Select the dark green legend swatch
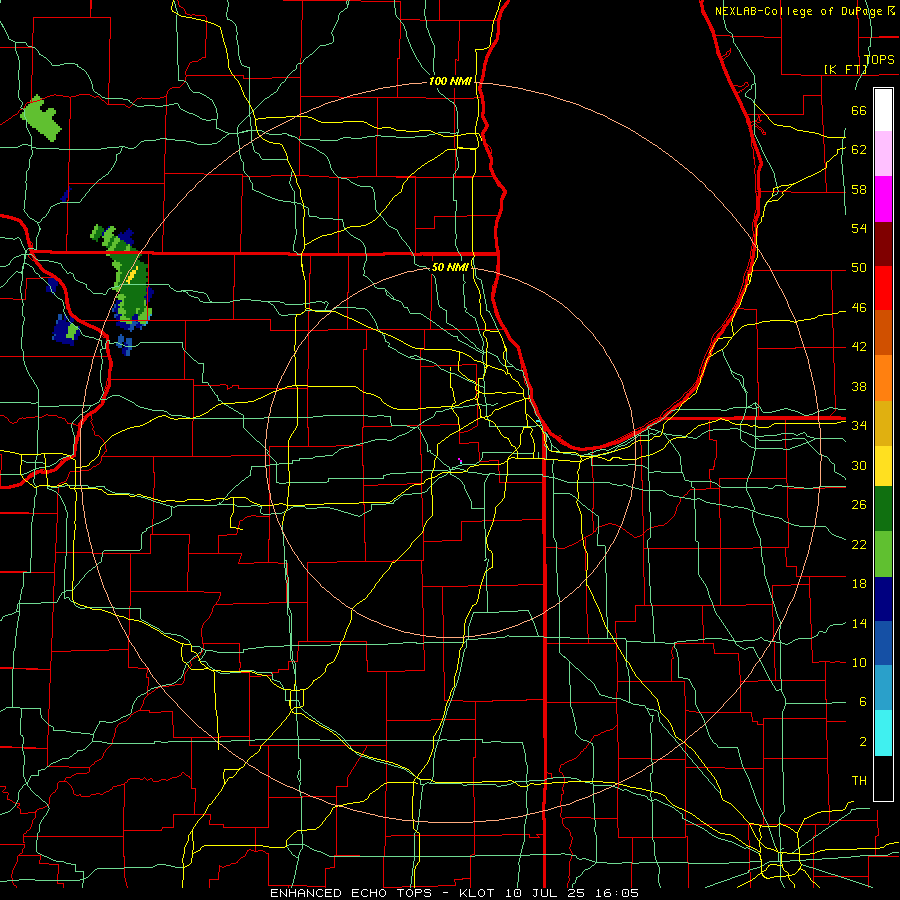The image size is (900, 900). point(883,509)
